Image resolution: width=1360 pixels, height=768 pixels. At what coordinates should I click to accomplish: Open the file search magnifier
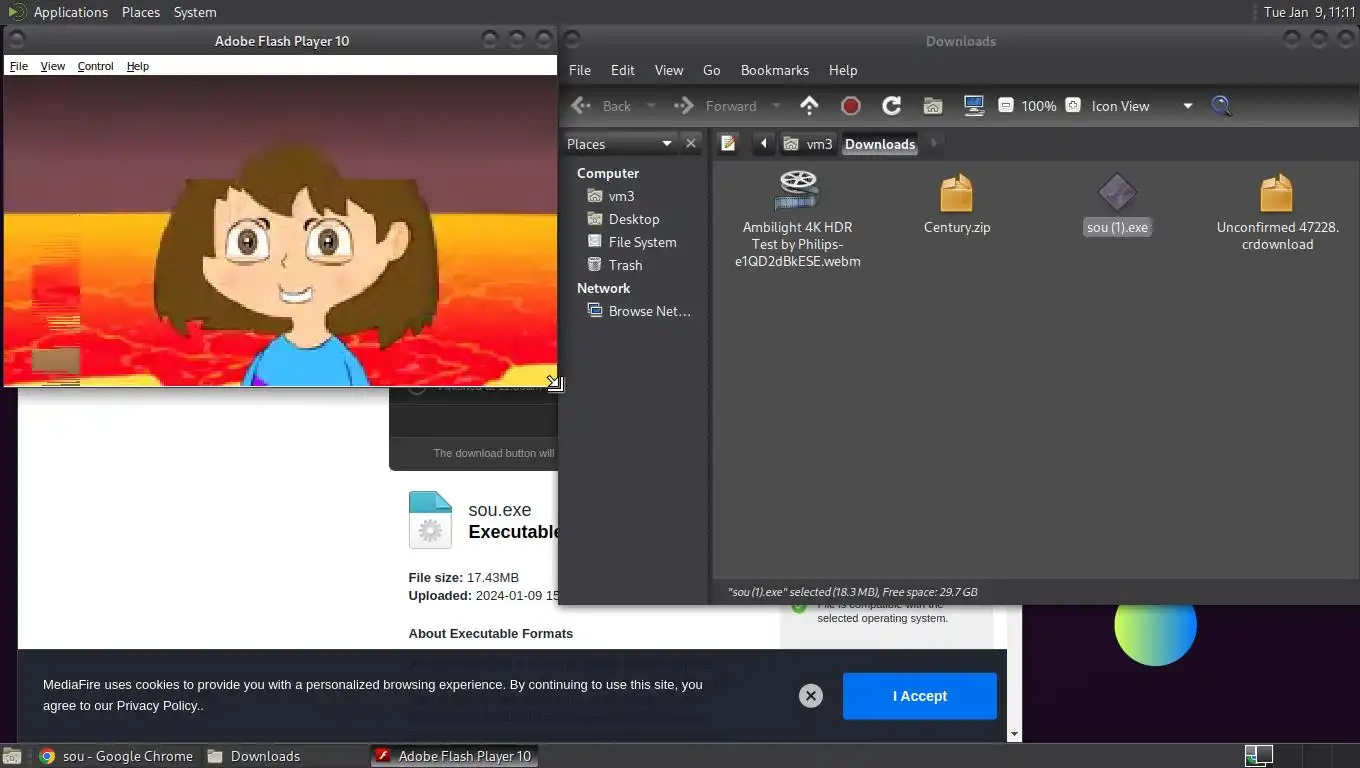[x=1221, y=105]
